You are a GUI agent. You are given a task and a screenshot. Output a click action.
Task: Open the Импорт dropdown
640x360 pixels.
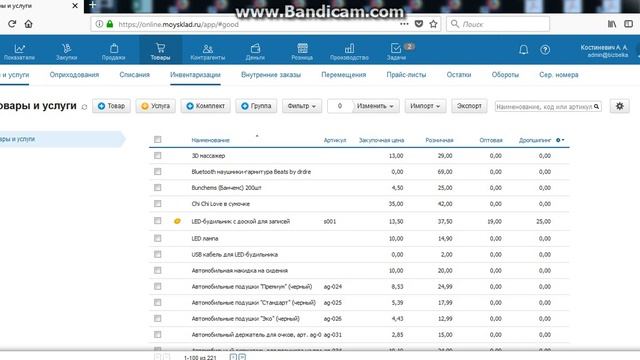[x=425, y=106]
